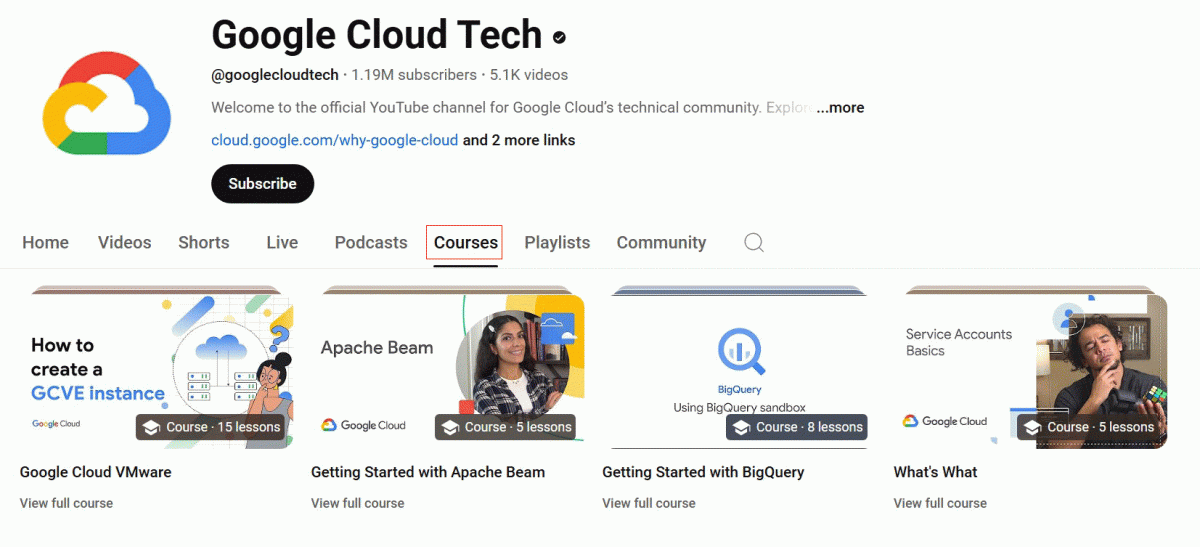The width and height of the screenshot is (1200, 547).
Task: View full course under Apache Beam
Action: 357,503
